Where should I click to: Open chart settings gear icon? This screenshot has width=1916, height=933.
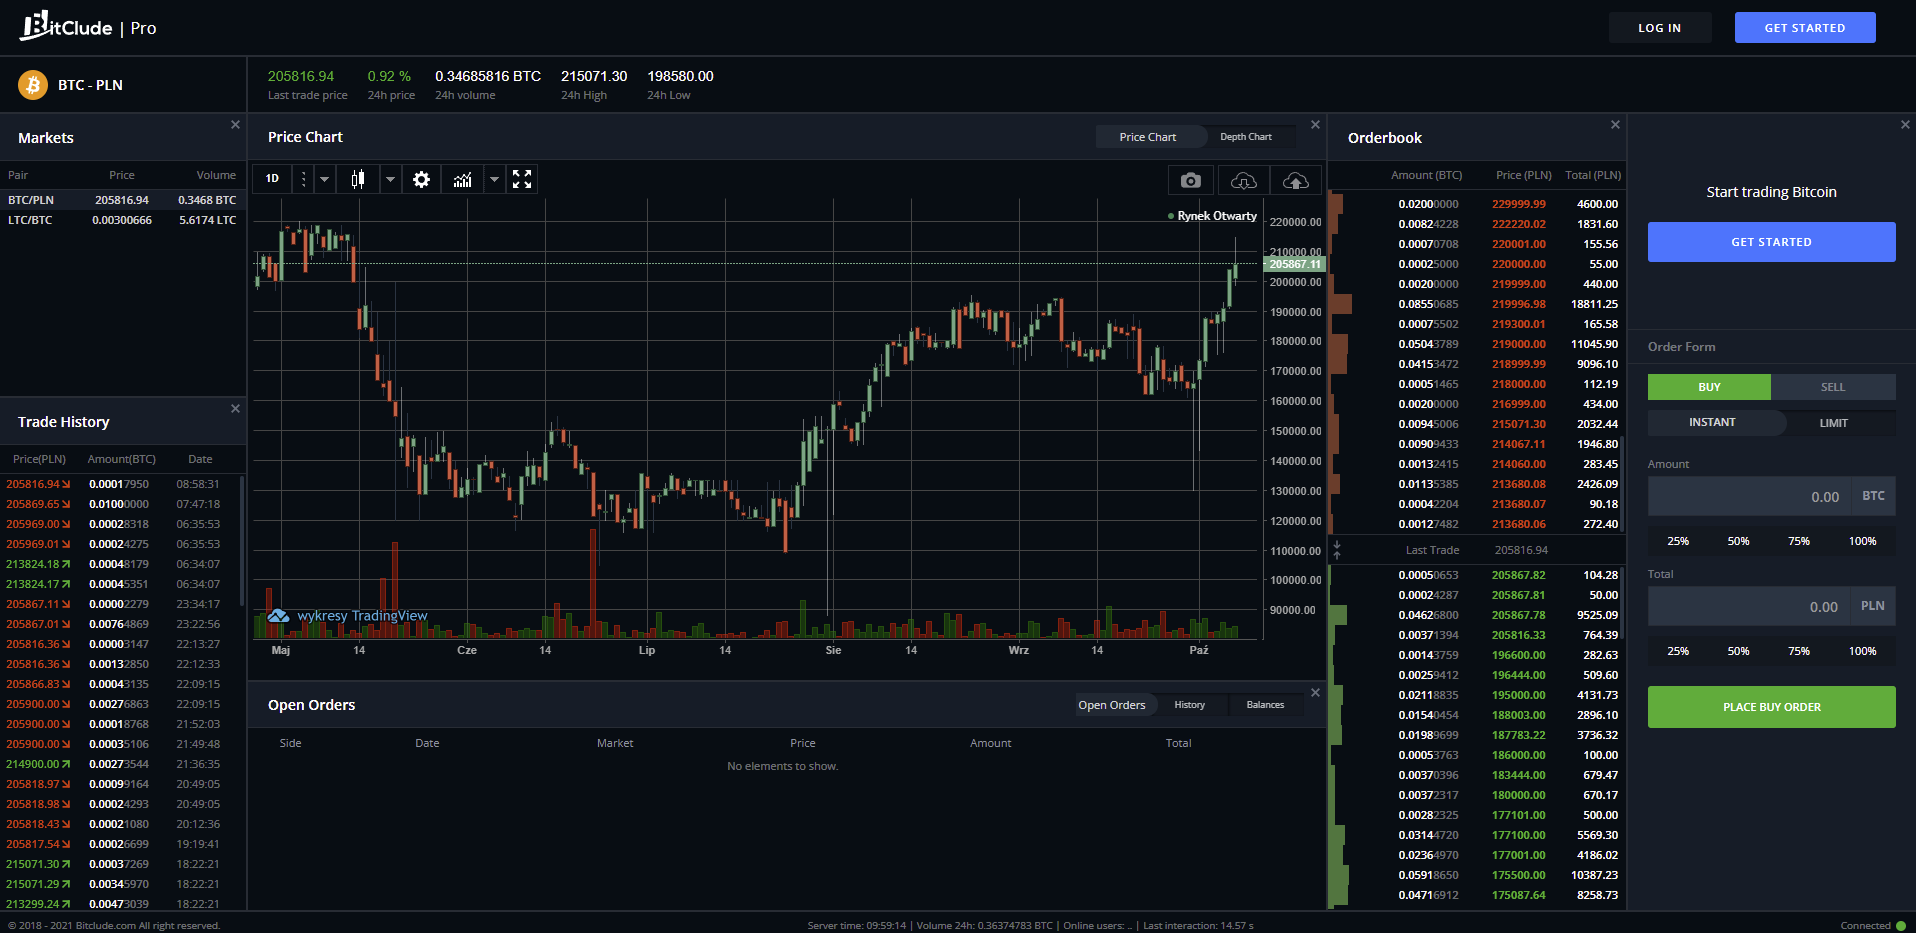click(x=421, y=179)
